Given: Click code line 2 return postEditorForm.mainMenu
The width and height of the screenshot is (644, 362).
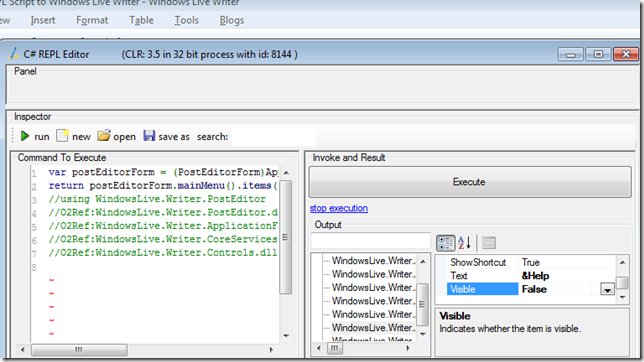Looking at the screenshot, I should (163, 186).
